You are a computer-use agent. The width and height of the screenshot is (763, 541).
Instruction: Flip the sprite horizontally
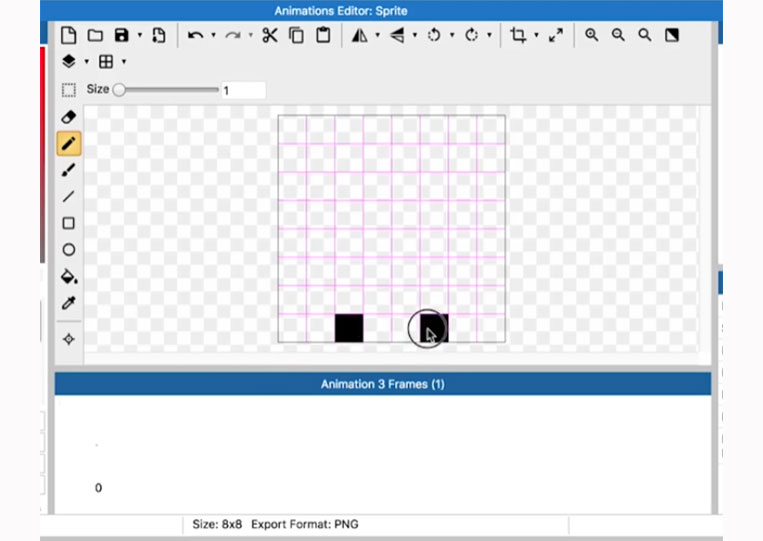coord(360,35)
